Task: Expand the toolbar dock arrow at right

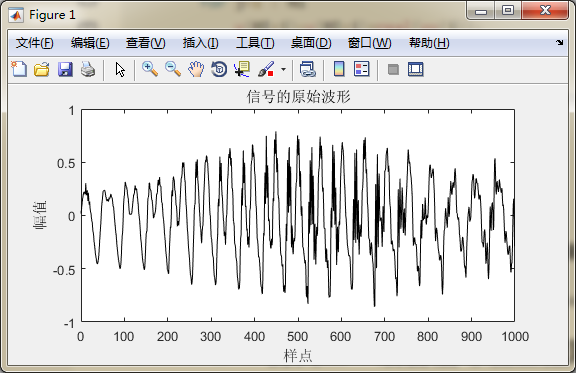Action: (559, 43)
